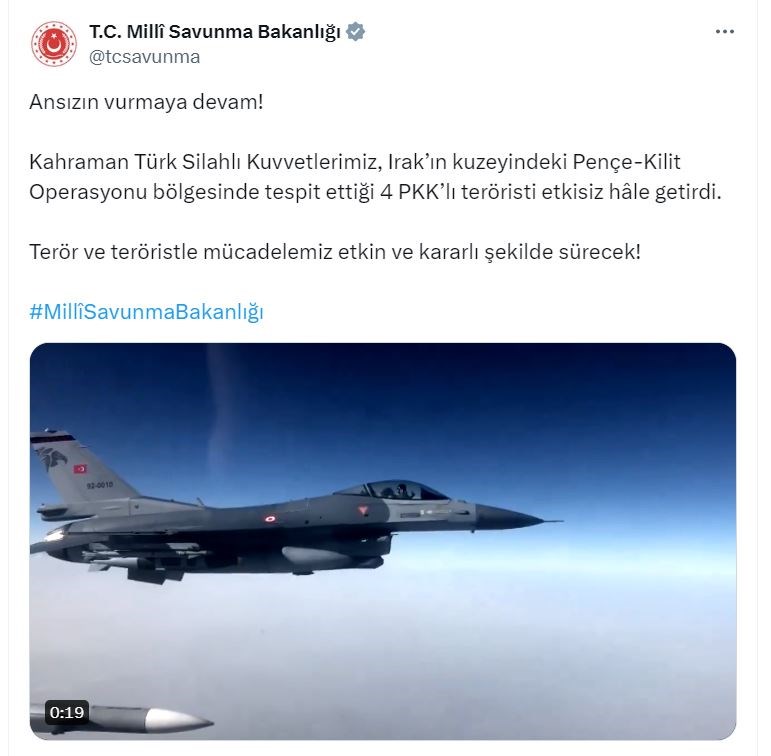Open the three-dot more options menu

[725, 31]
